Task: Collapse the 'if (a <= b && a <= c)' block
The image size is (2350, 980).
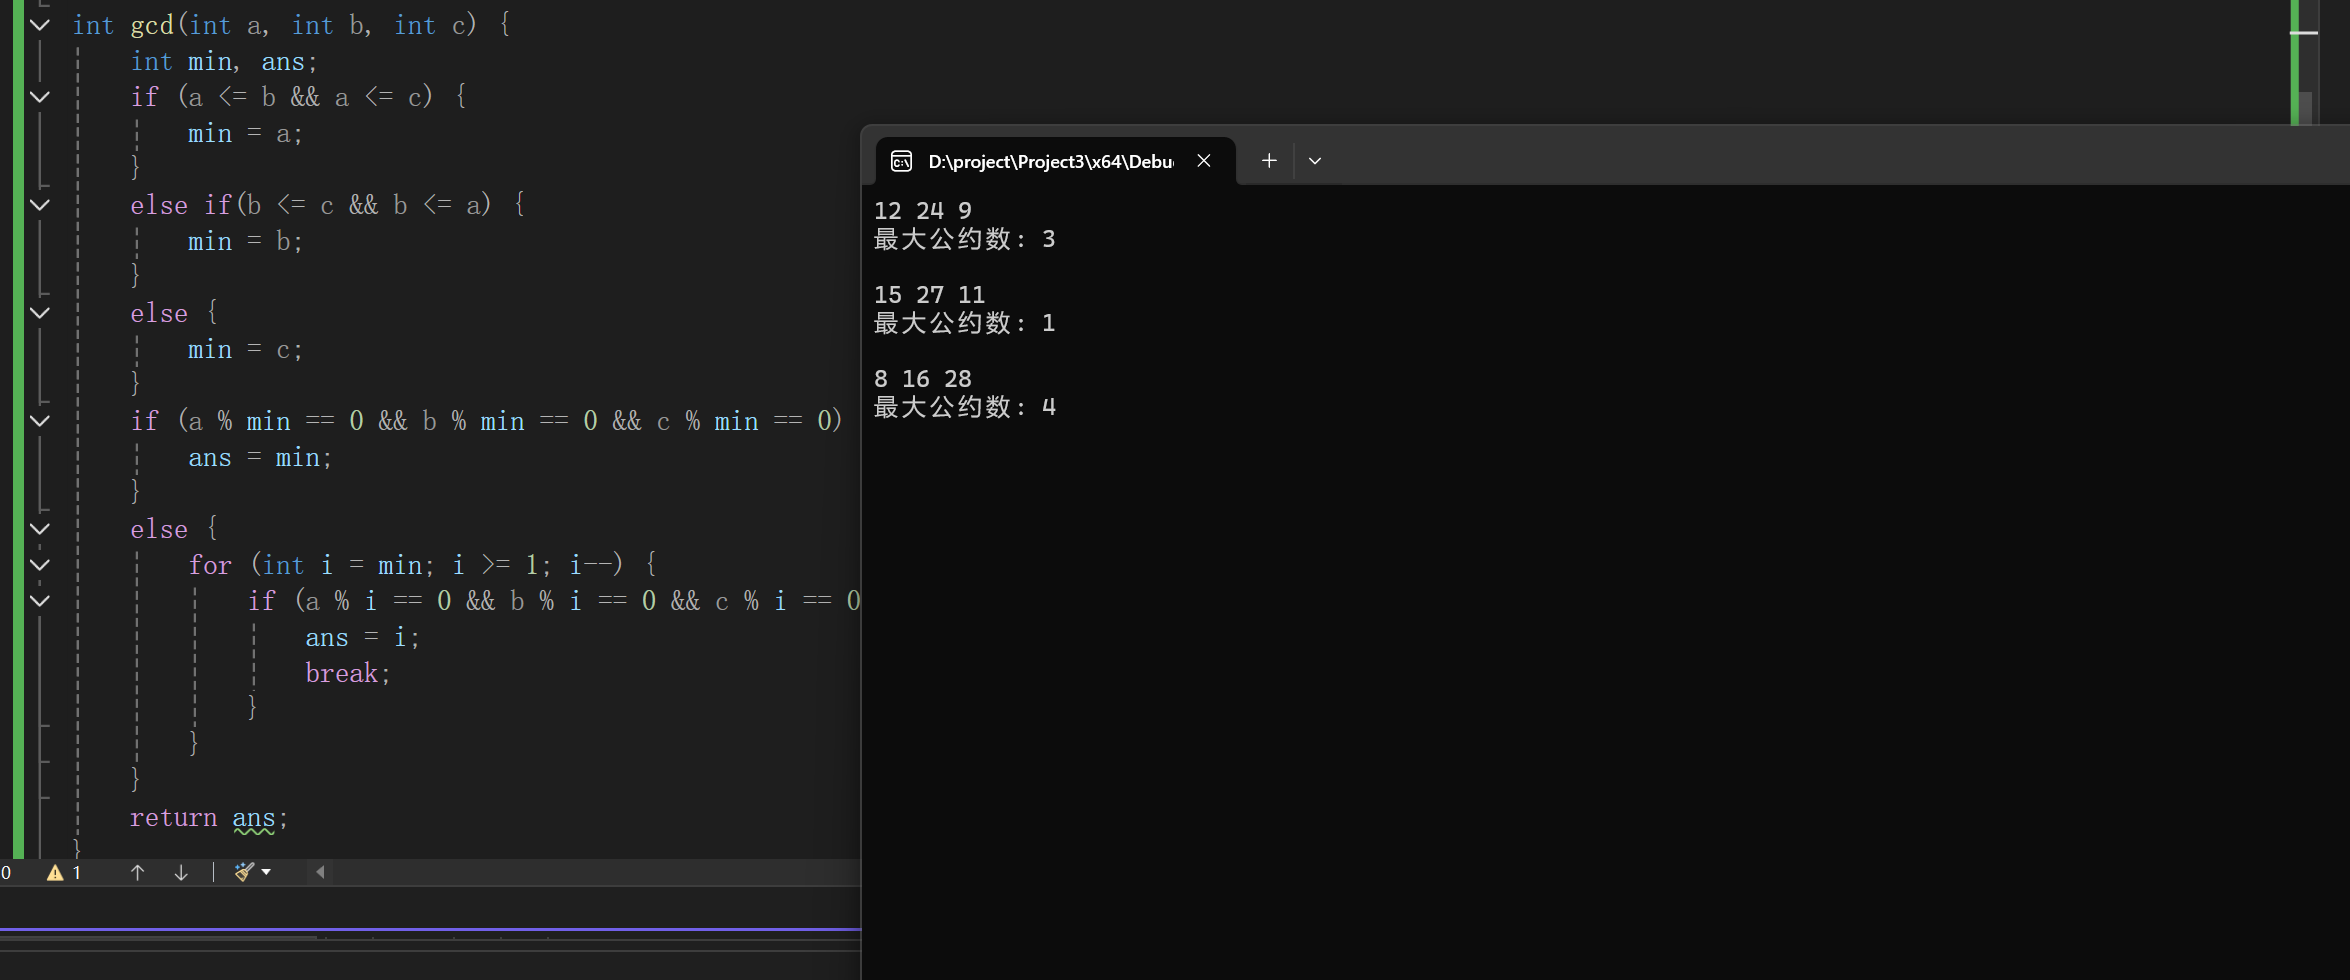Action: (x=40, y=97)
